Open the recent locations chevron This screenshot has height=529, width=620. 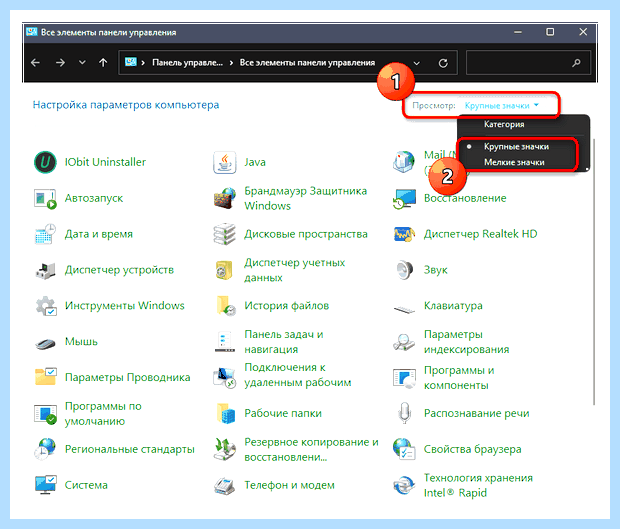click(x=82, y=62)
